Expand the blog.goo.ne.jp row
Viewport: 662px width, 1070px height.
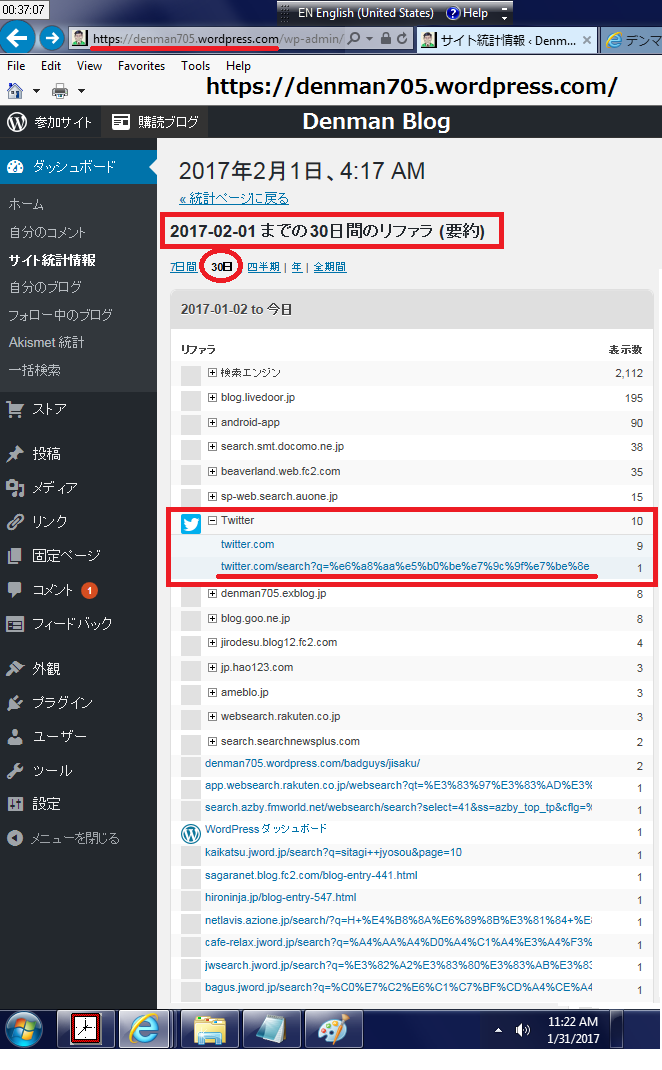tap(212, 618)
